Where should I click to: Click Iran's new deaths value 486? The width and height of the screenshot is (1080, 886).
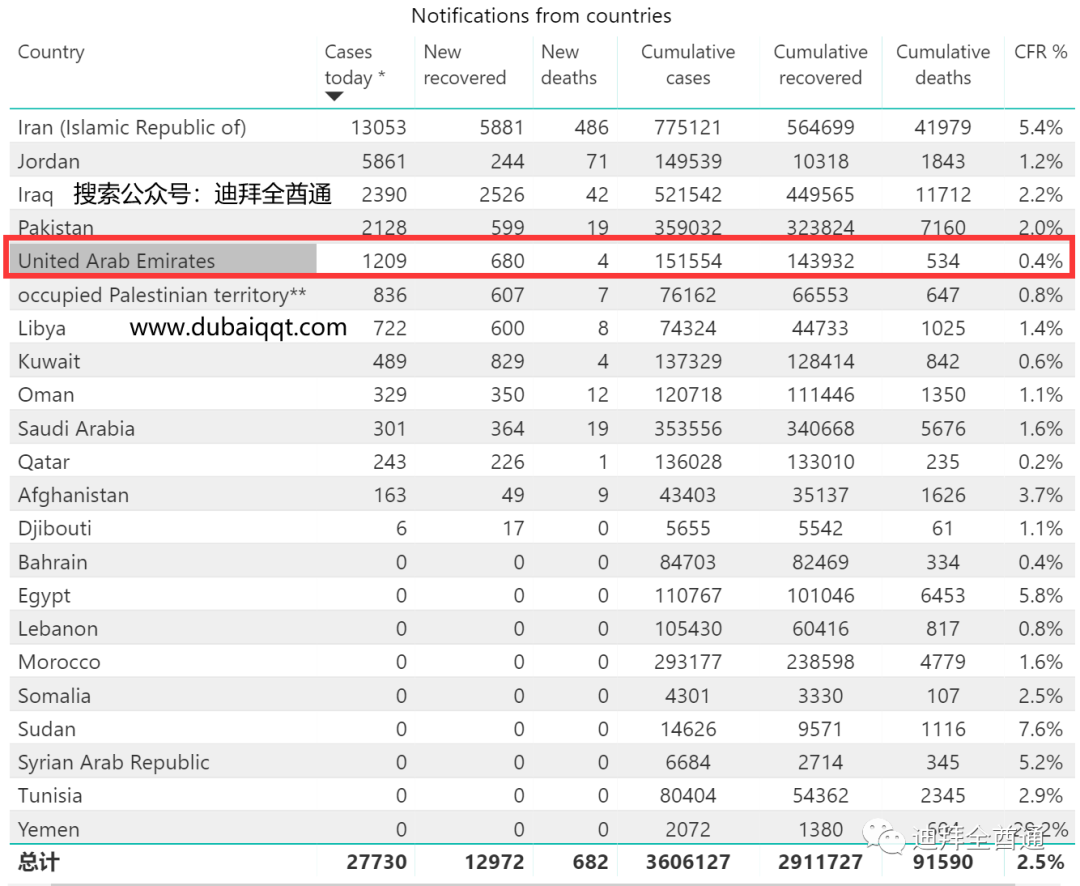[x=592, y=127]
